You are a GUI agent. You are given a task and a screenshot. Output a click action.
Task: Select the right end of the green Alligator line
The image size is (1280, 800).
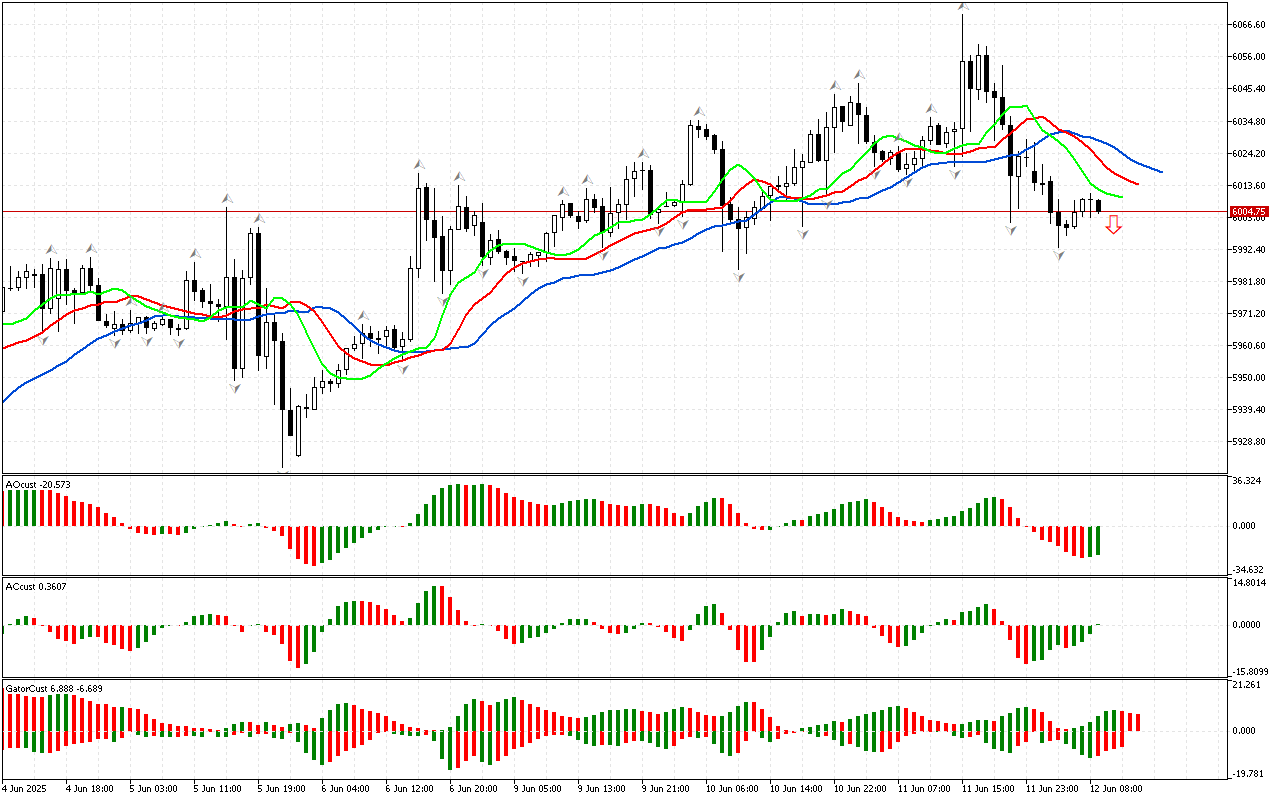tap(1121, 197)
